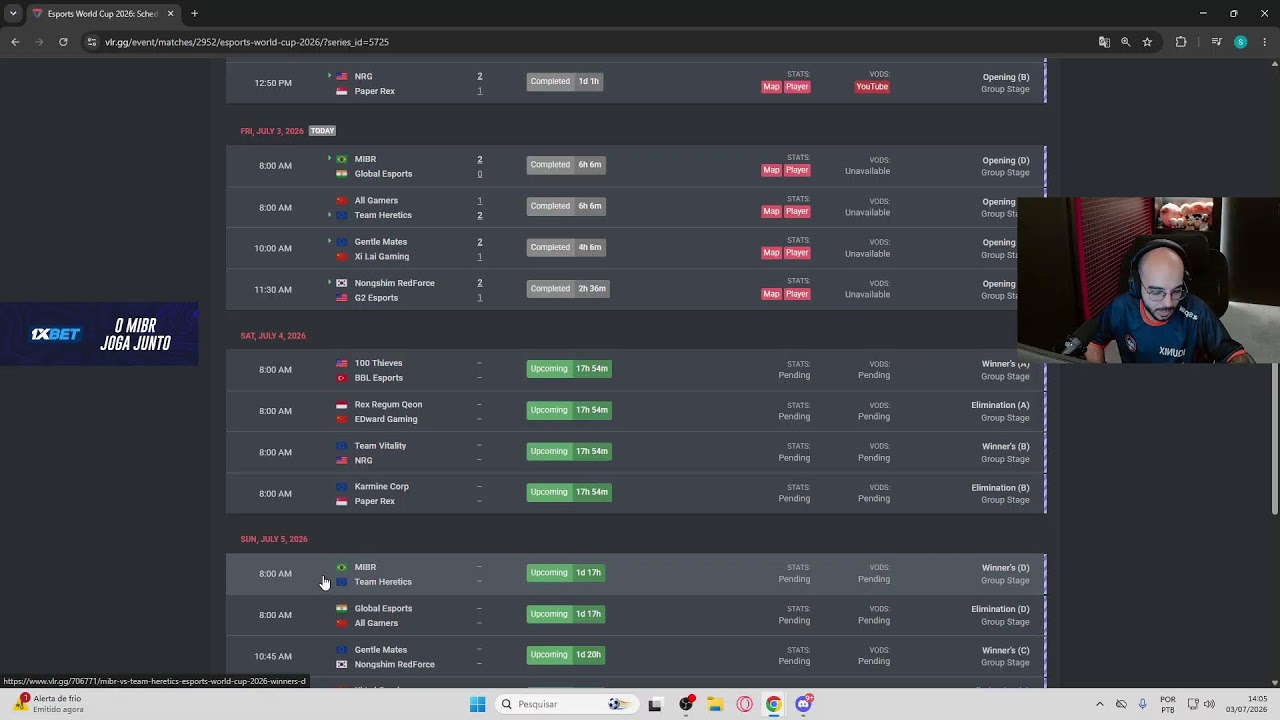Open Google Chrome from the taskbar
This screenshot has height=720, width=1280.
click(773, 704)
